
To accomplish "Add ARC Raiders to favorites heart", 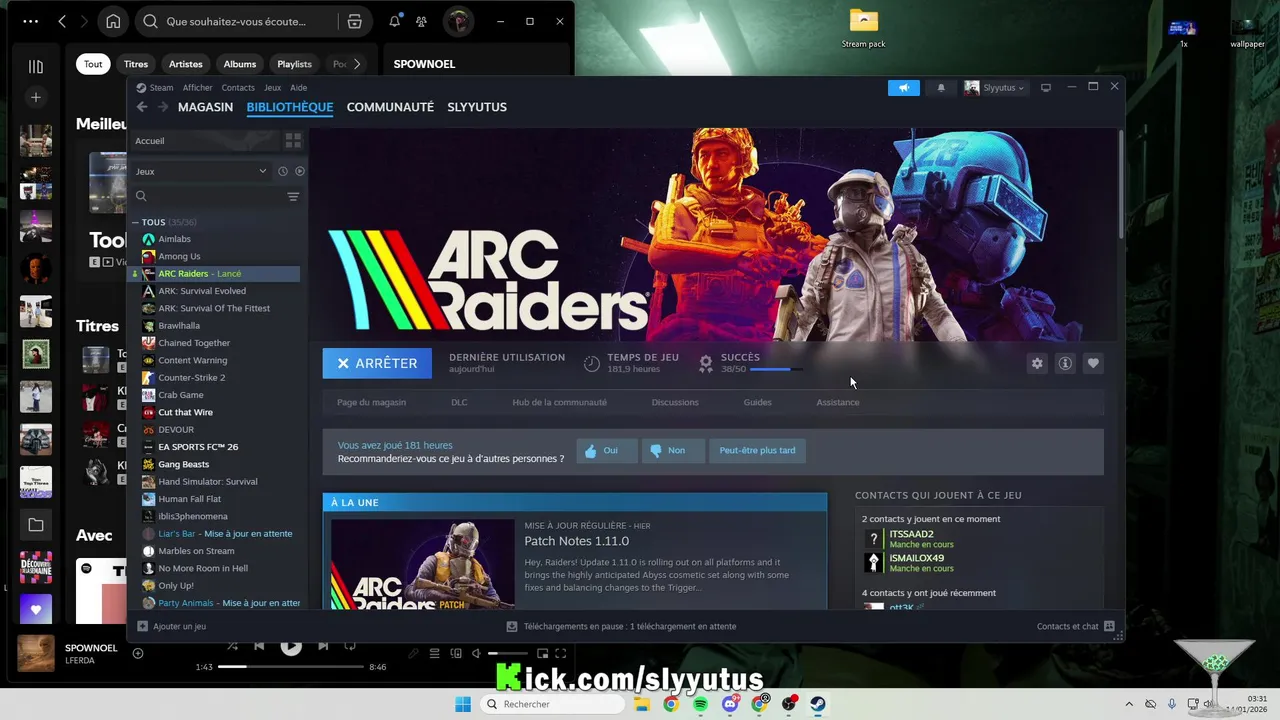I will pos(1093,364).
